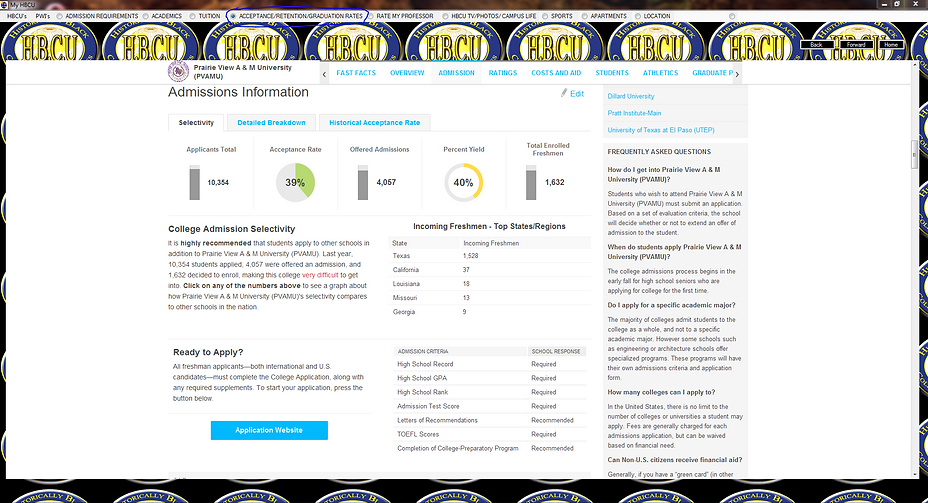Click the Admission Test Score criteria row
The height and width of the screenshot is (503, 928).
490,406
